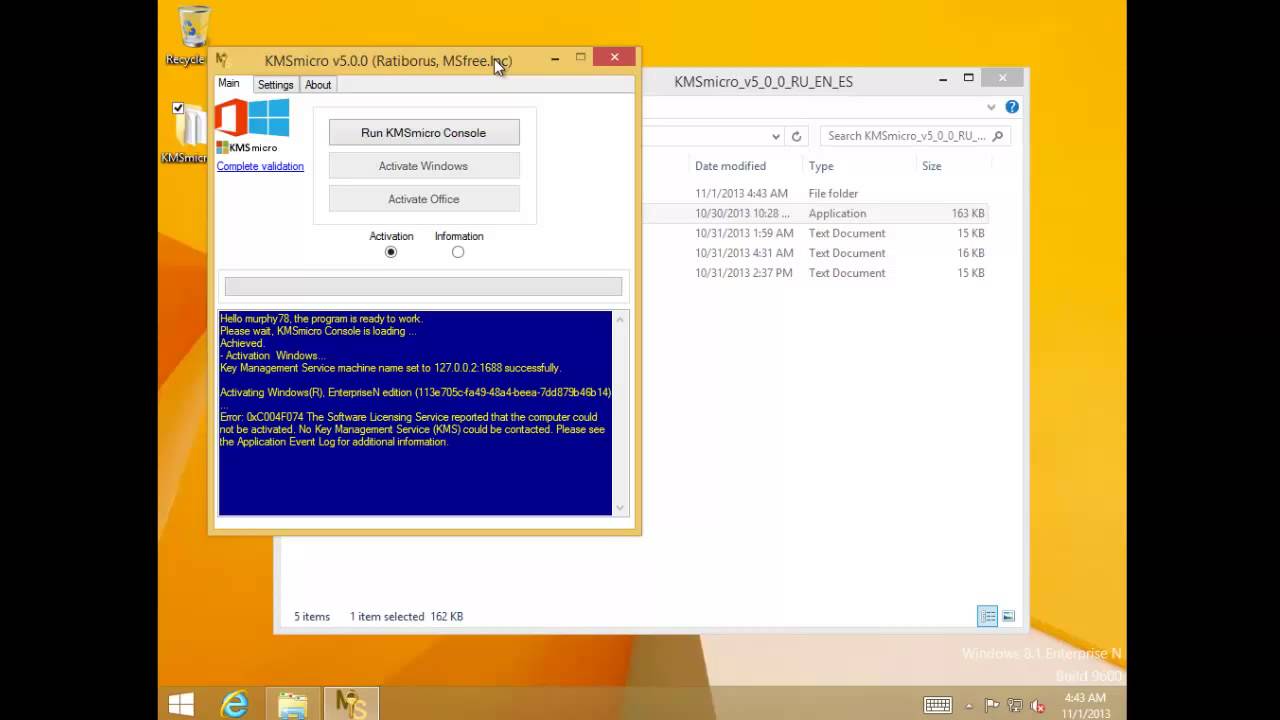Viewport: 1280px width, 720px height.
Task: Select the Information radio button
Action: tap(458, 252)
